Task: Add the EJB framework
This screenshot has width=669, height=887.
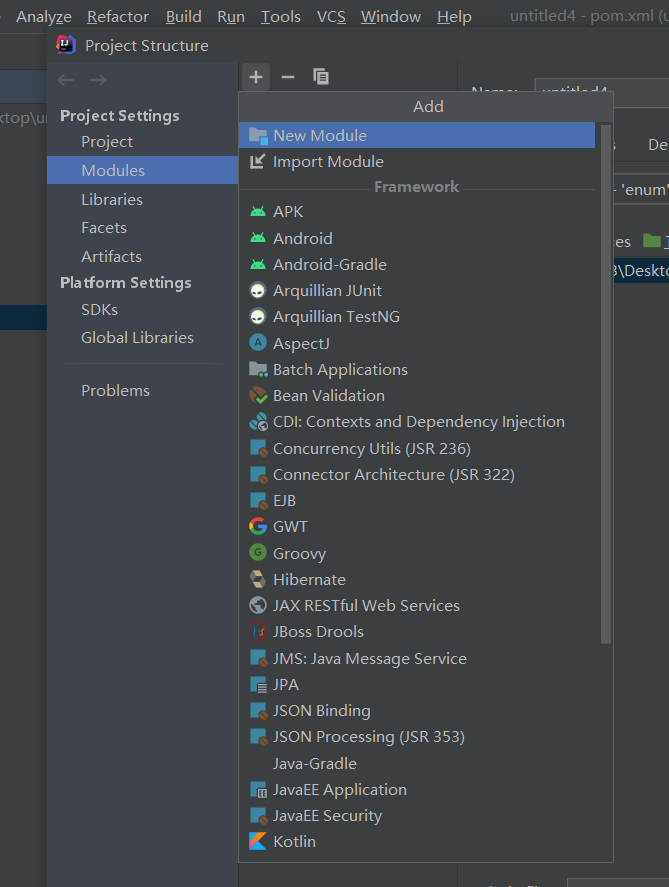Action: (x=417, y=501)
